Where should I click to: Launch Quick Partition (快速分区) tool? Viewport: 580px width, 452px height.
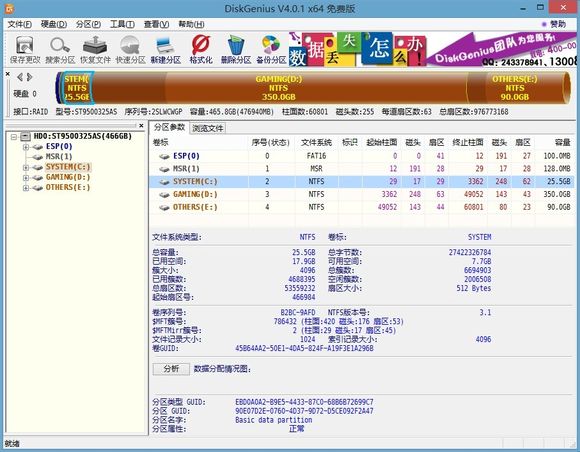pyautogui.click(x=130, y=50)
